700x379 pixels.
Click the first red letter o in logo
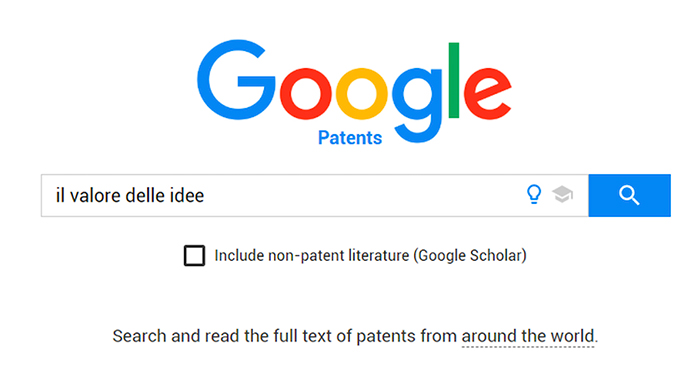point(306,94)
